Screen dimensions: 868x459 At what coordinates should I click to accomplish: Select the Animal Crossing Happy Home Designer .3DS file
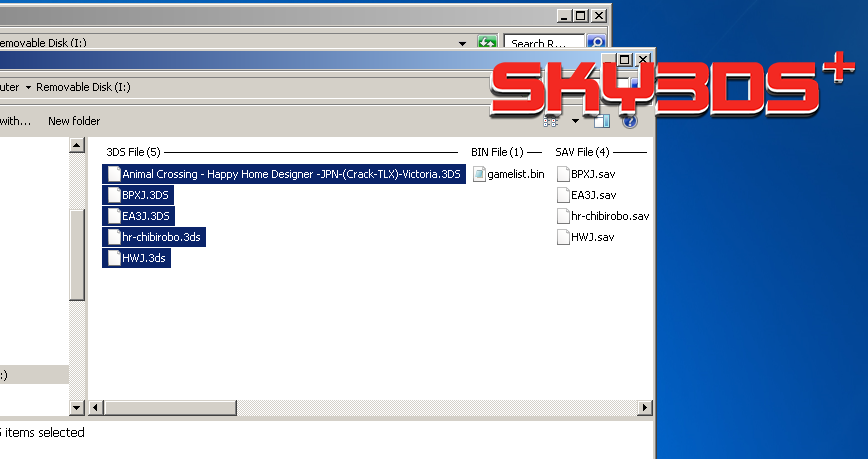[284, 174]
